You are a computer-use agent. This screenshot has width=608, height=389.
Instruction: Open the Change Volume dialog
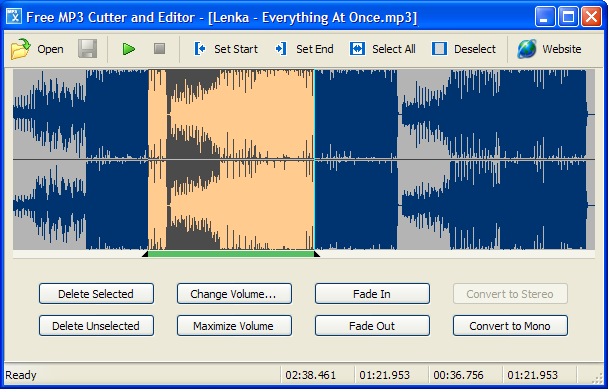coord(234,294)
